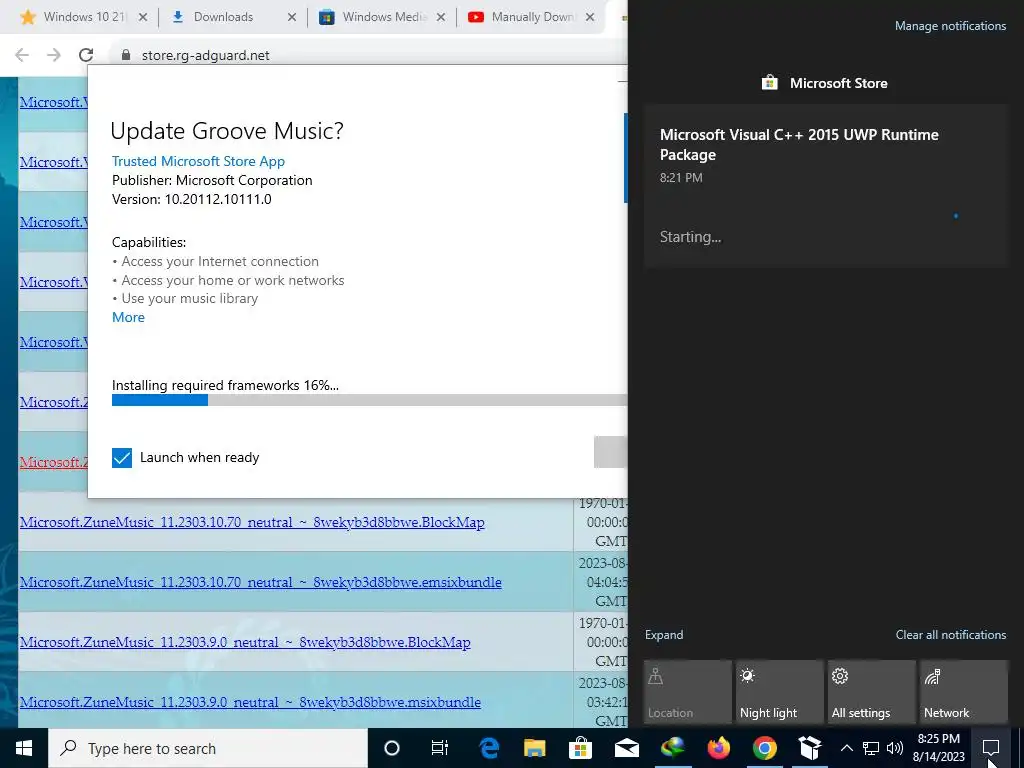The image size is (1024, 768).
Task: Launch Firefox from taskbar
Action: click(718, 748)
